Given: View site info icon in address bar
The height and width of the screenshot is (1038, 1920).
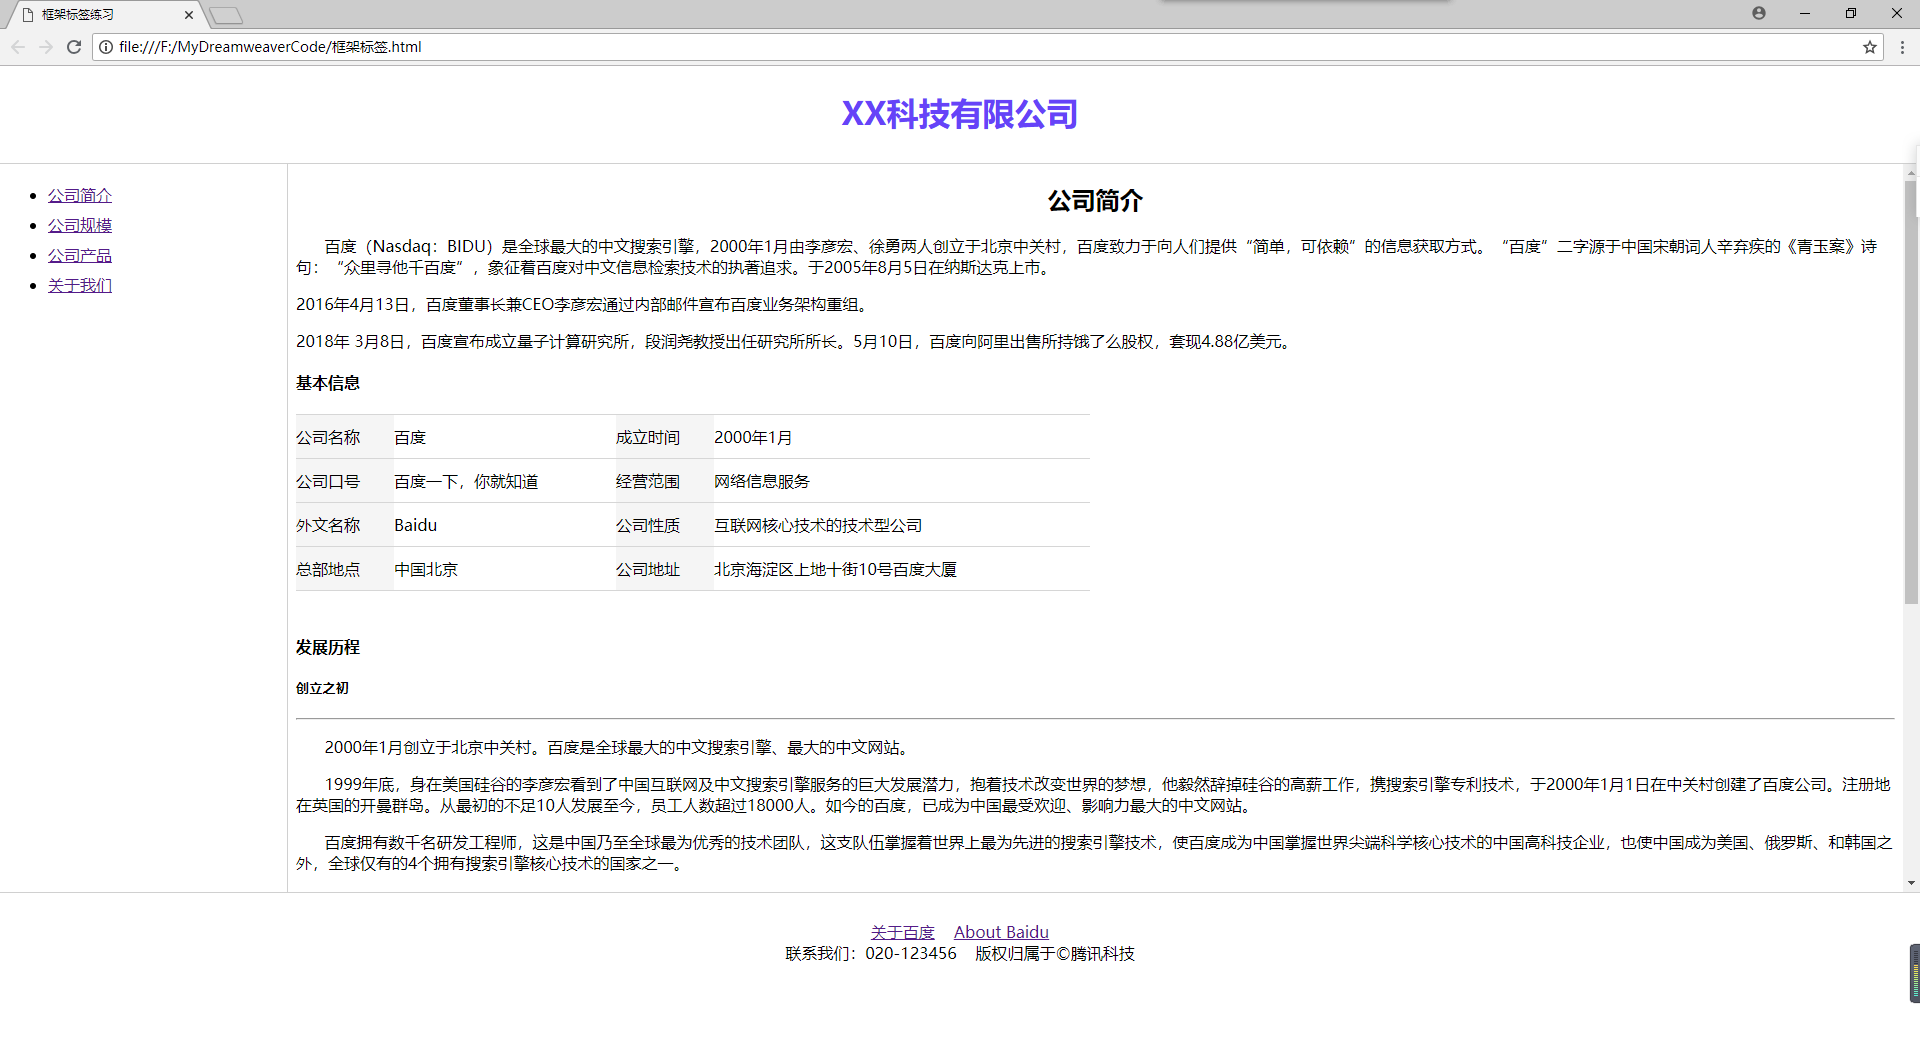Looking at the screenshot, I should pyautogui.click(x=106, y=47).
